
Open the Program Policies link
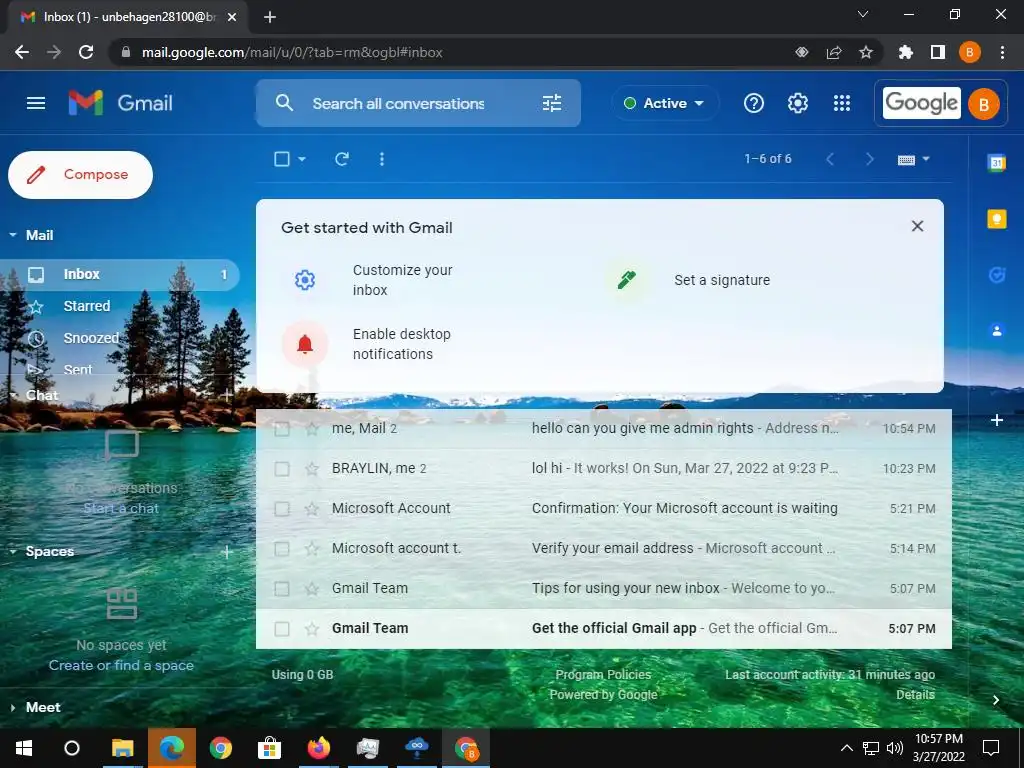click(x=603, y=674)
